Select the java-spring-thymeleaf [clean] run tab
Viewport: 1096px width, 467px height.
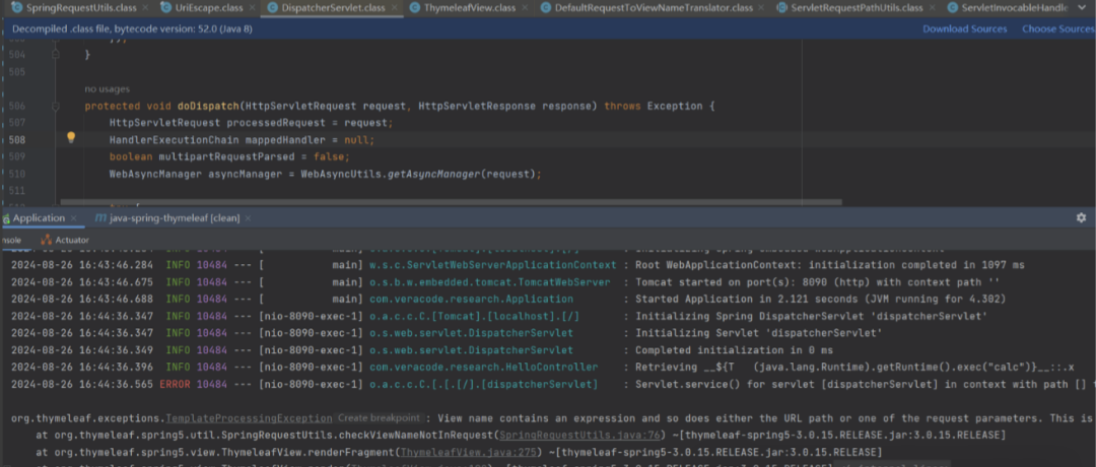click(174, 218)
